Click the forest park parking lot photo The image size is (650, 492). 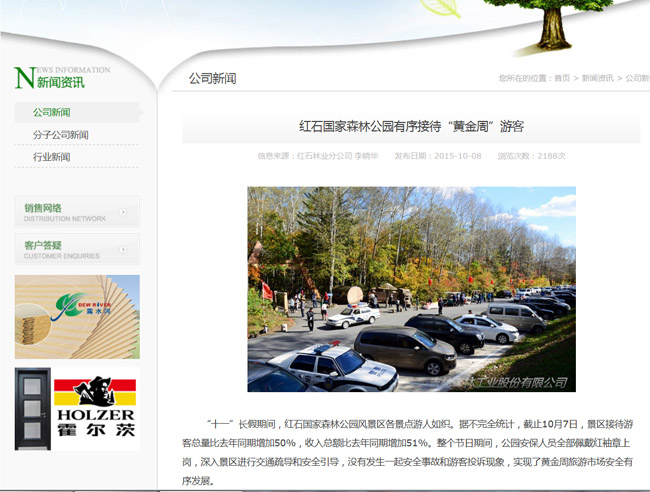pos(411,289)
